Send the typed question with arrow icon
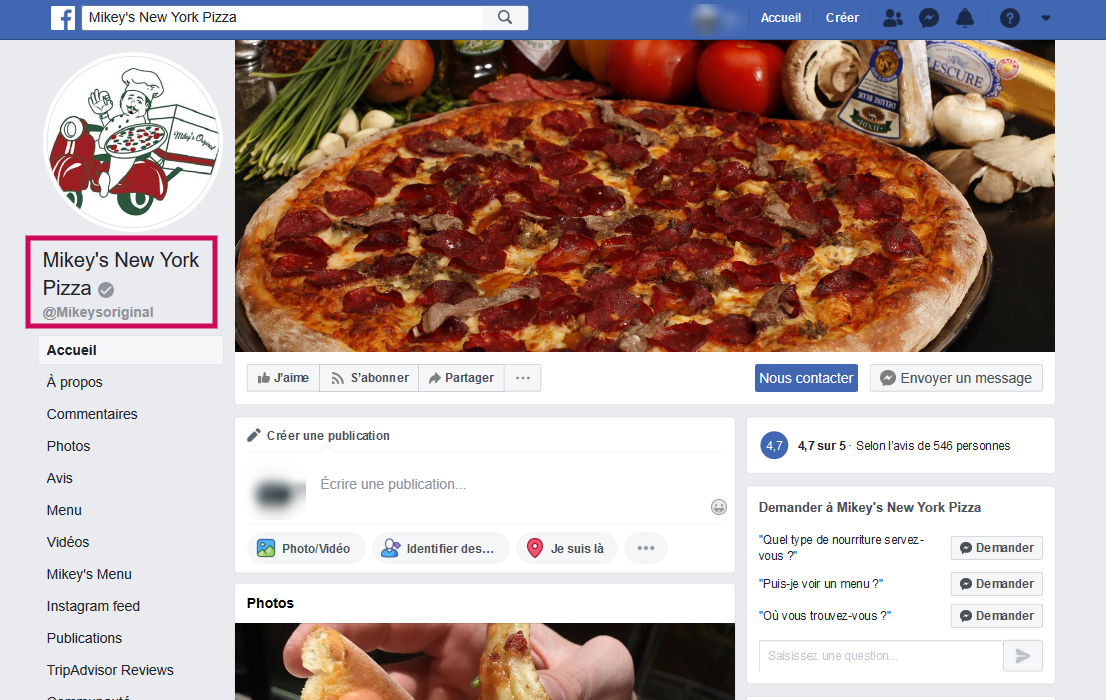Screen dimensions: 1106x700 [1023, 656]
